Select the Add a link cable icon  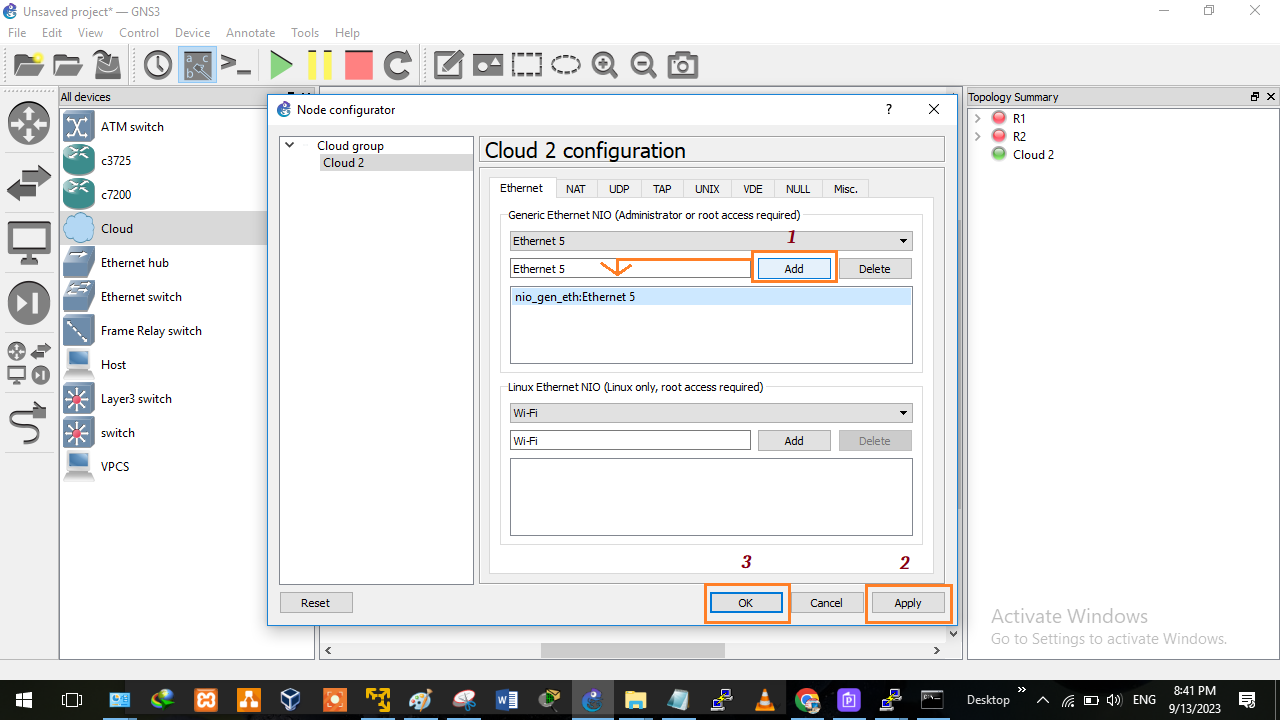28,427
